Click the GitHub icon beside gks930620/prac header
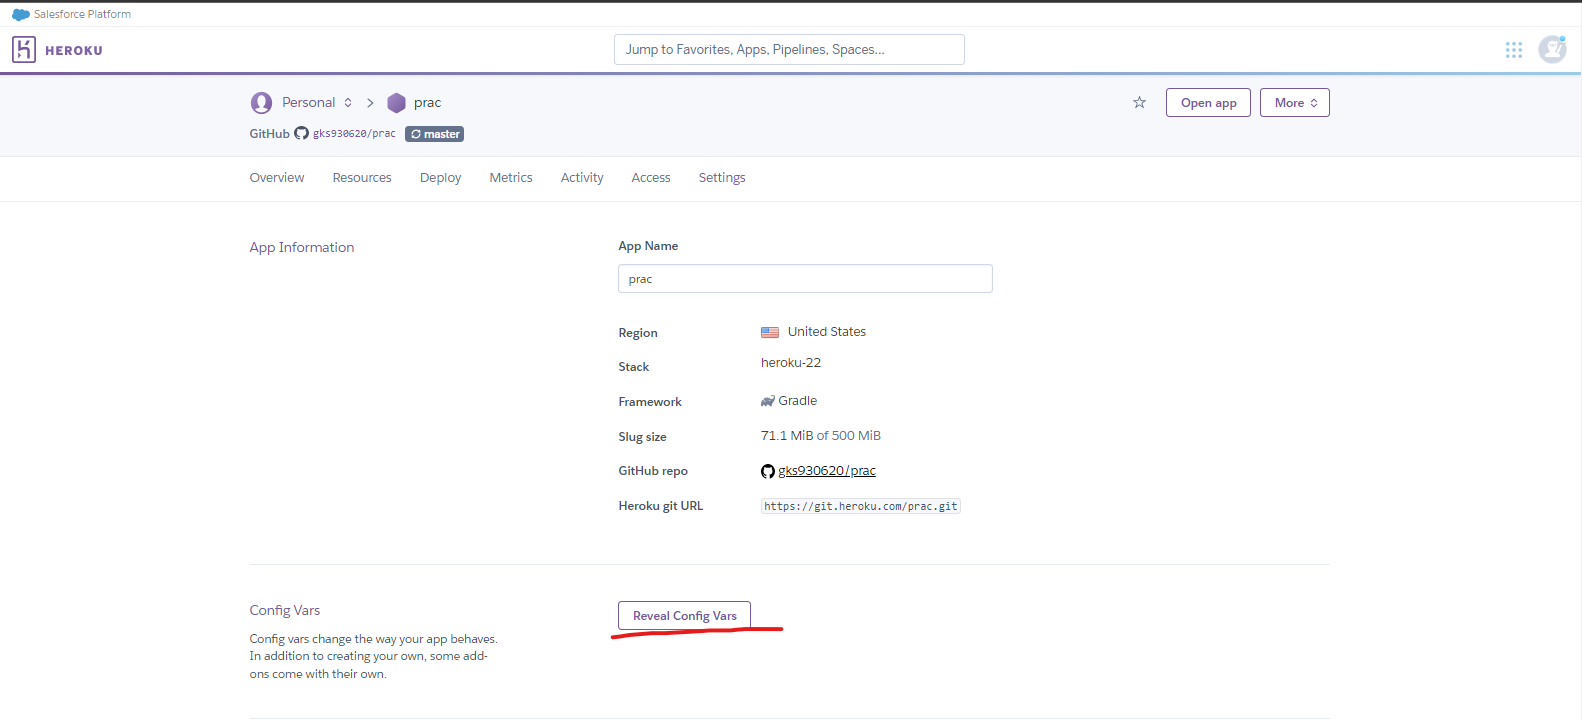The width and height of the screenshot is (1582, 720). coord(301,133)
